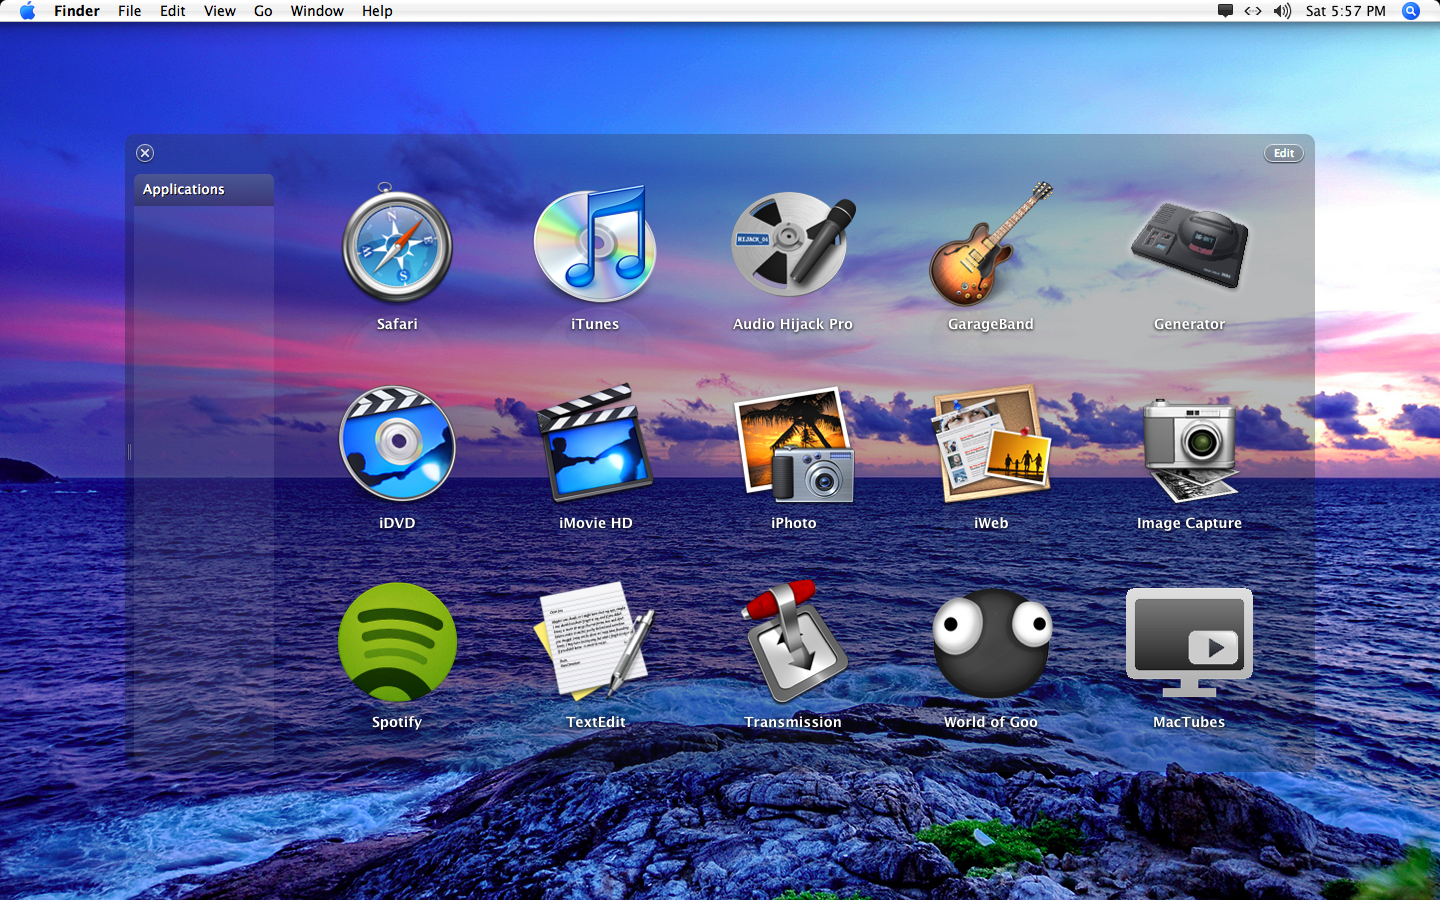Open the Transmission app icon
The width and height of the screenshot is (1440, 900).
tap(794, 640)
